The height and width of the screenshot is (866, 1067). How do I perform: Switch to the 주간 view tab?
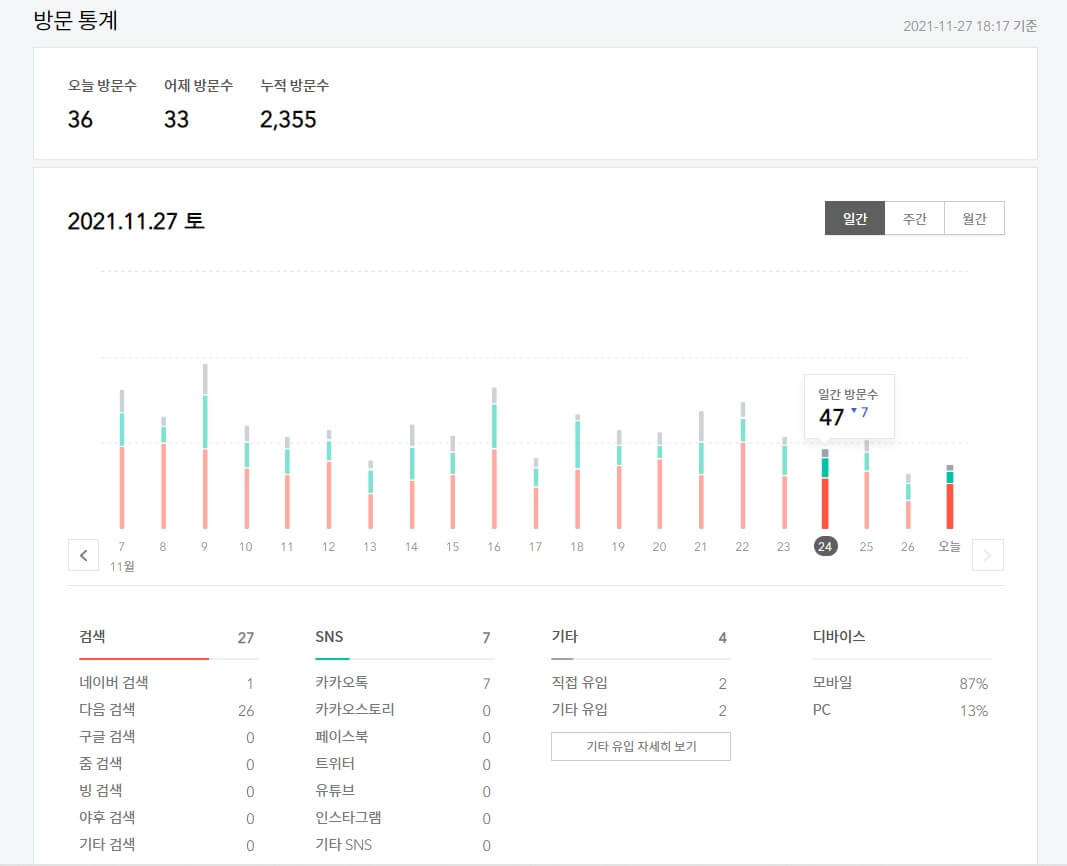914,218
